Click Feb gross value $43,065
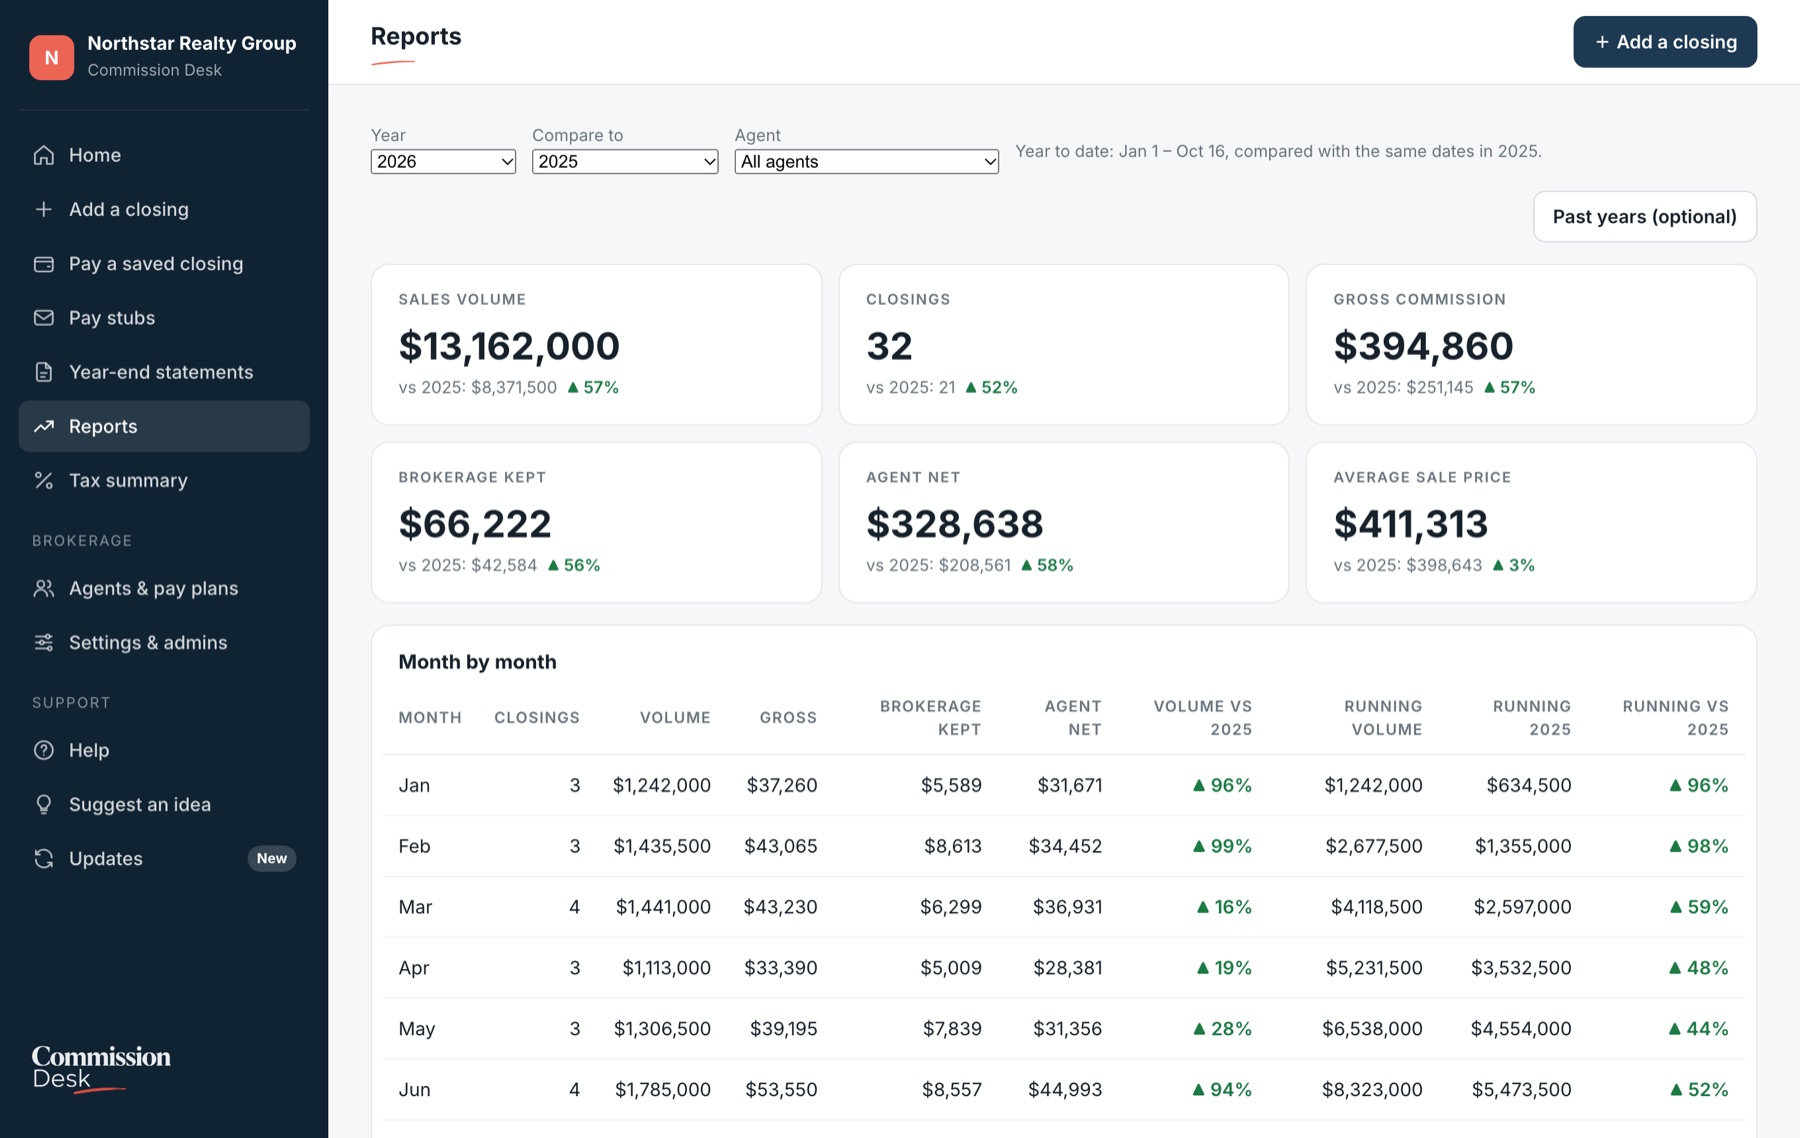 click(x=780, y=846)
